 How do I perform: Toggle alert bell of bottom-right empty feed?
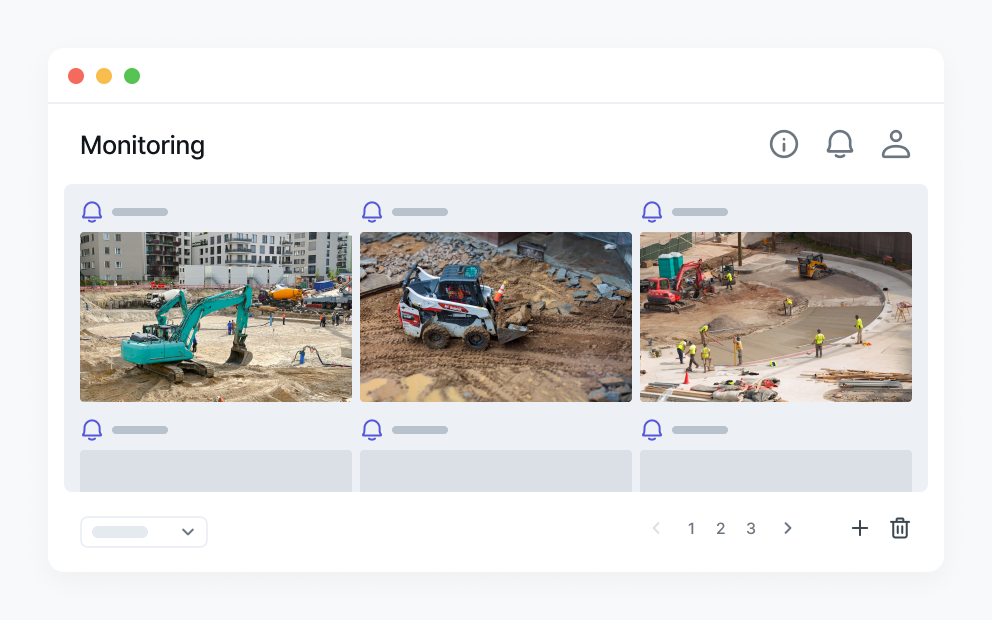(x=652, y=430)
